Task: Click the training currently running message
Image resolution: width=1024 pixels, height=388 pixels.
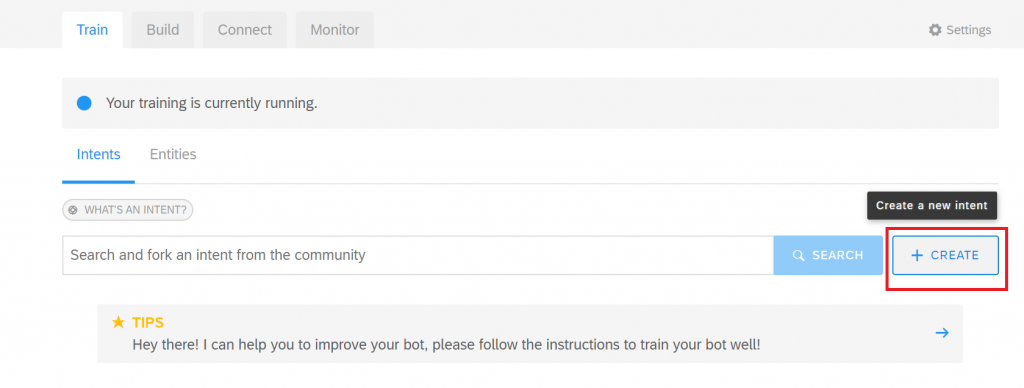Action: (212, 103)
